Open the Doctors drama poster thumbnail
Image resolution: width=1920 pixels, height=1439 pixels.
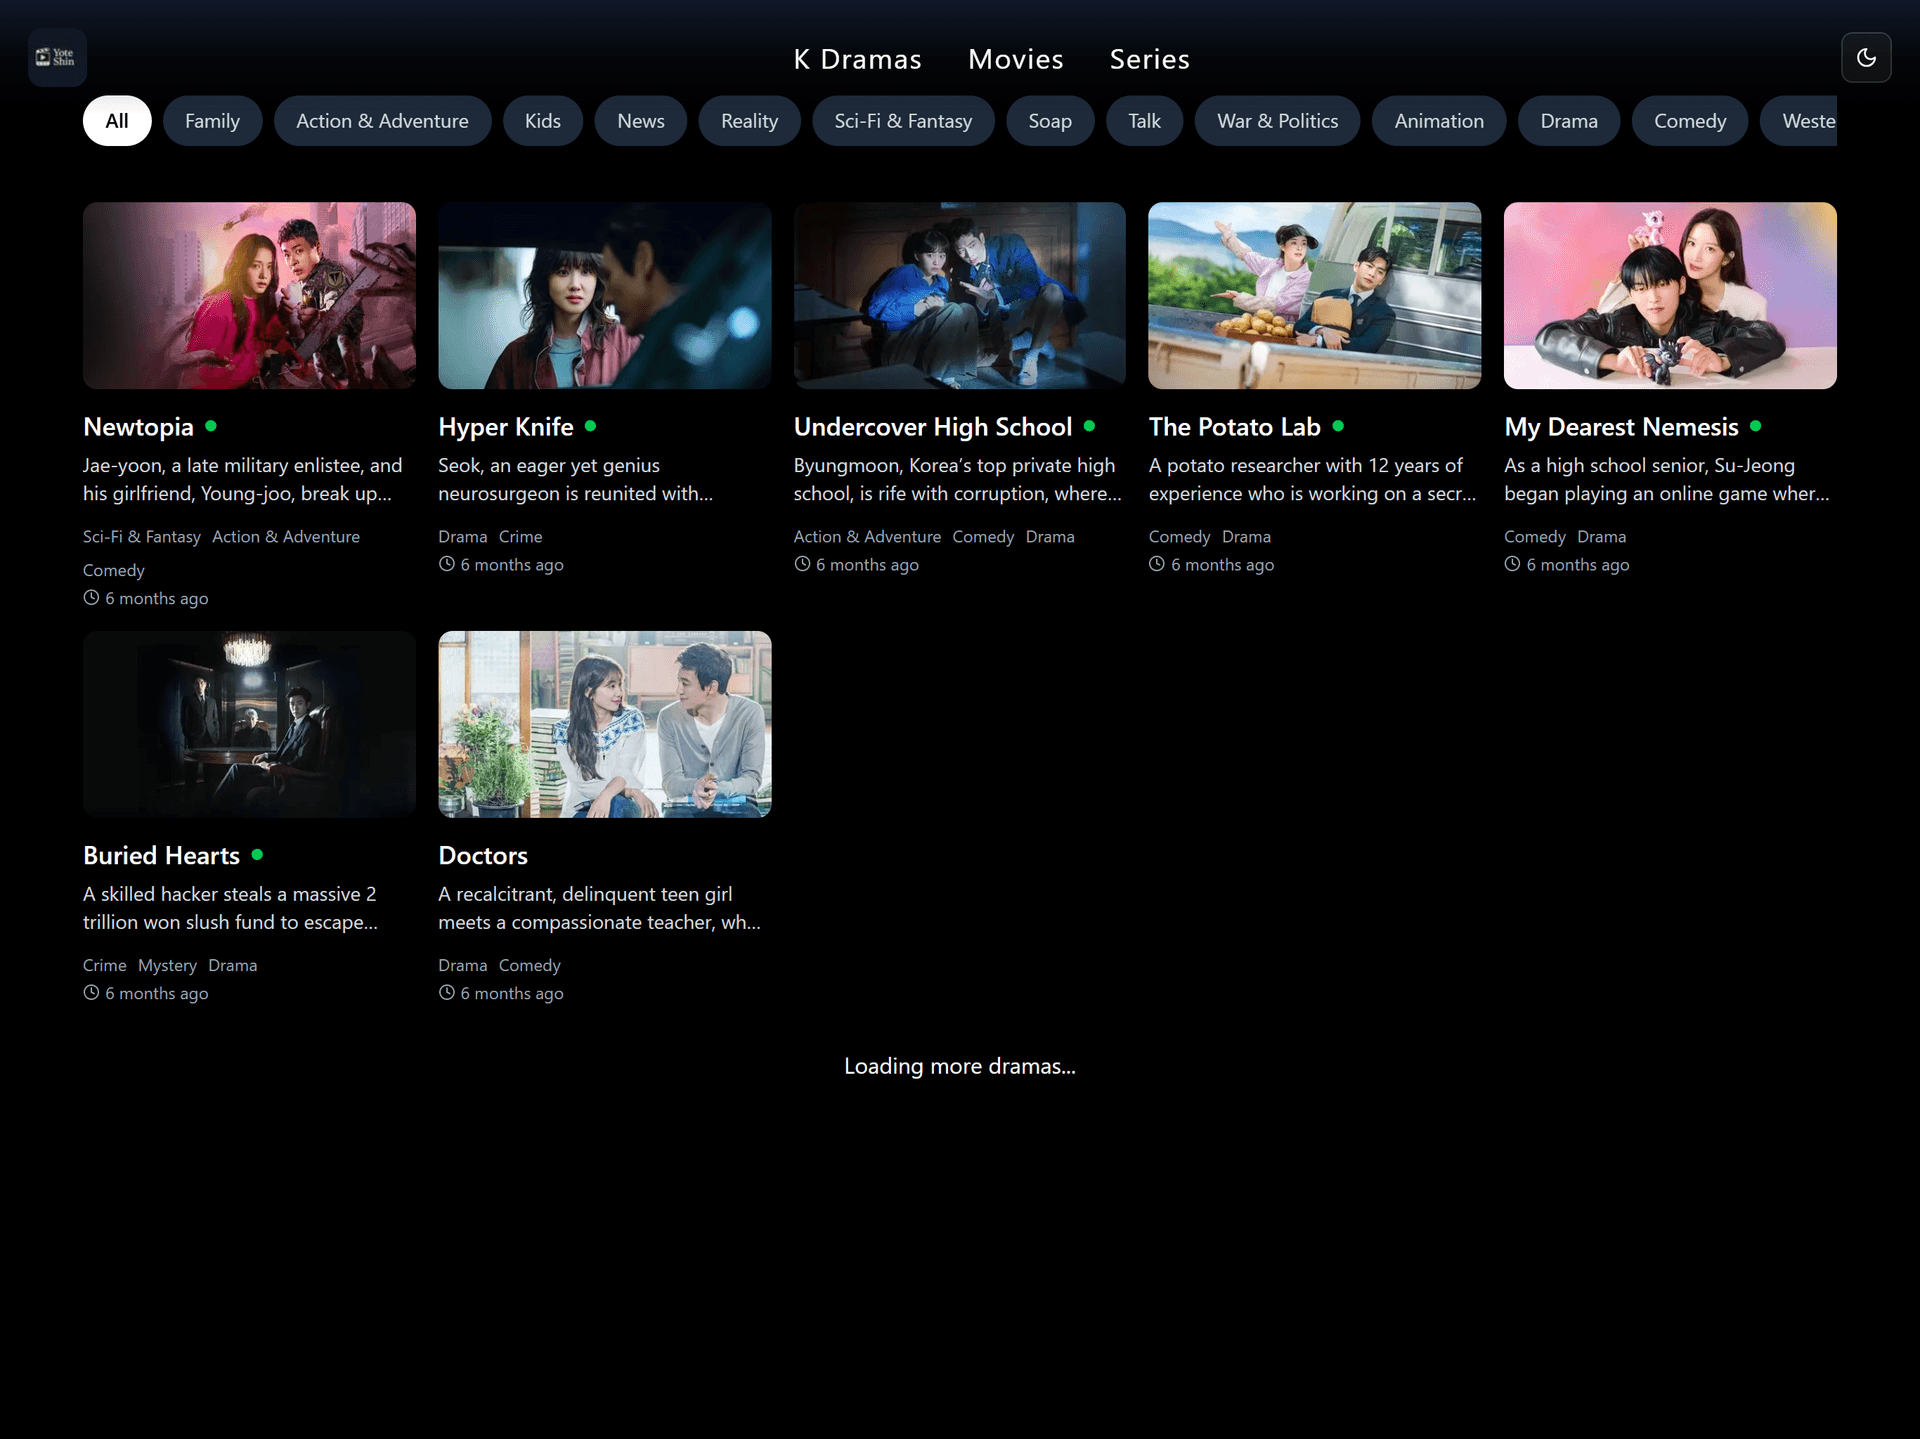(x=604, y=724)
